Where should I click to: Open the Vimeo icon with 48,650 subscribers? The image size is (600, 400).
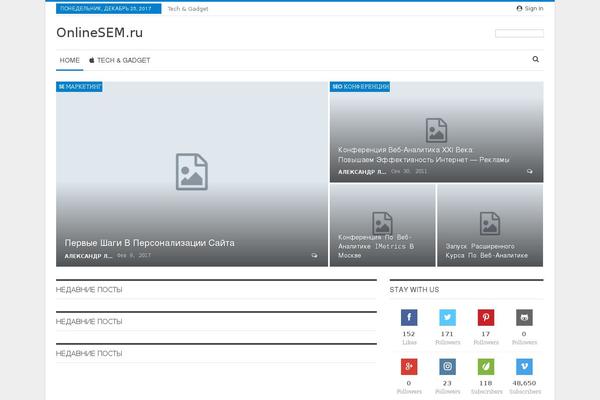coord(524,367)
